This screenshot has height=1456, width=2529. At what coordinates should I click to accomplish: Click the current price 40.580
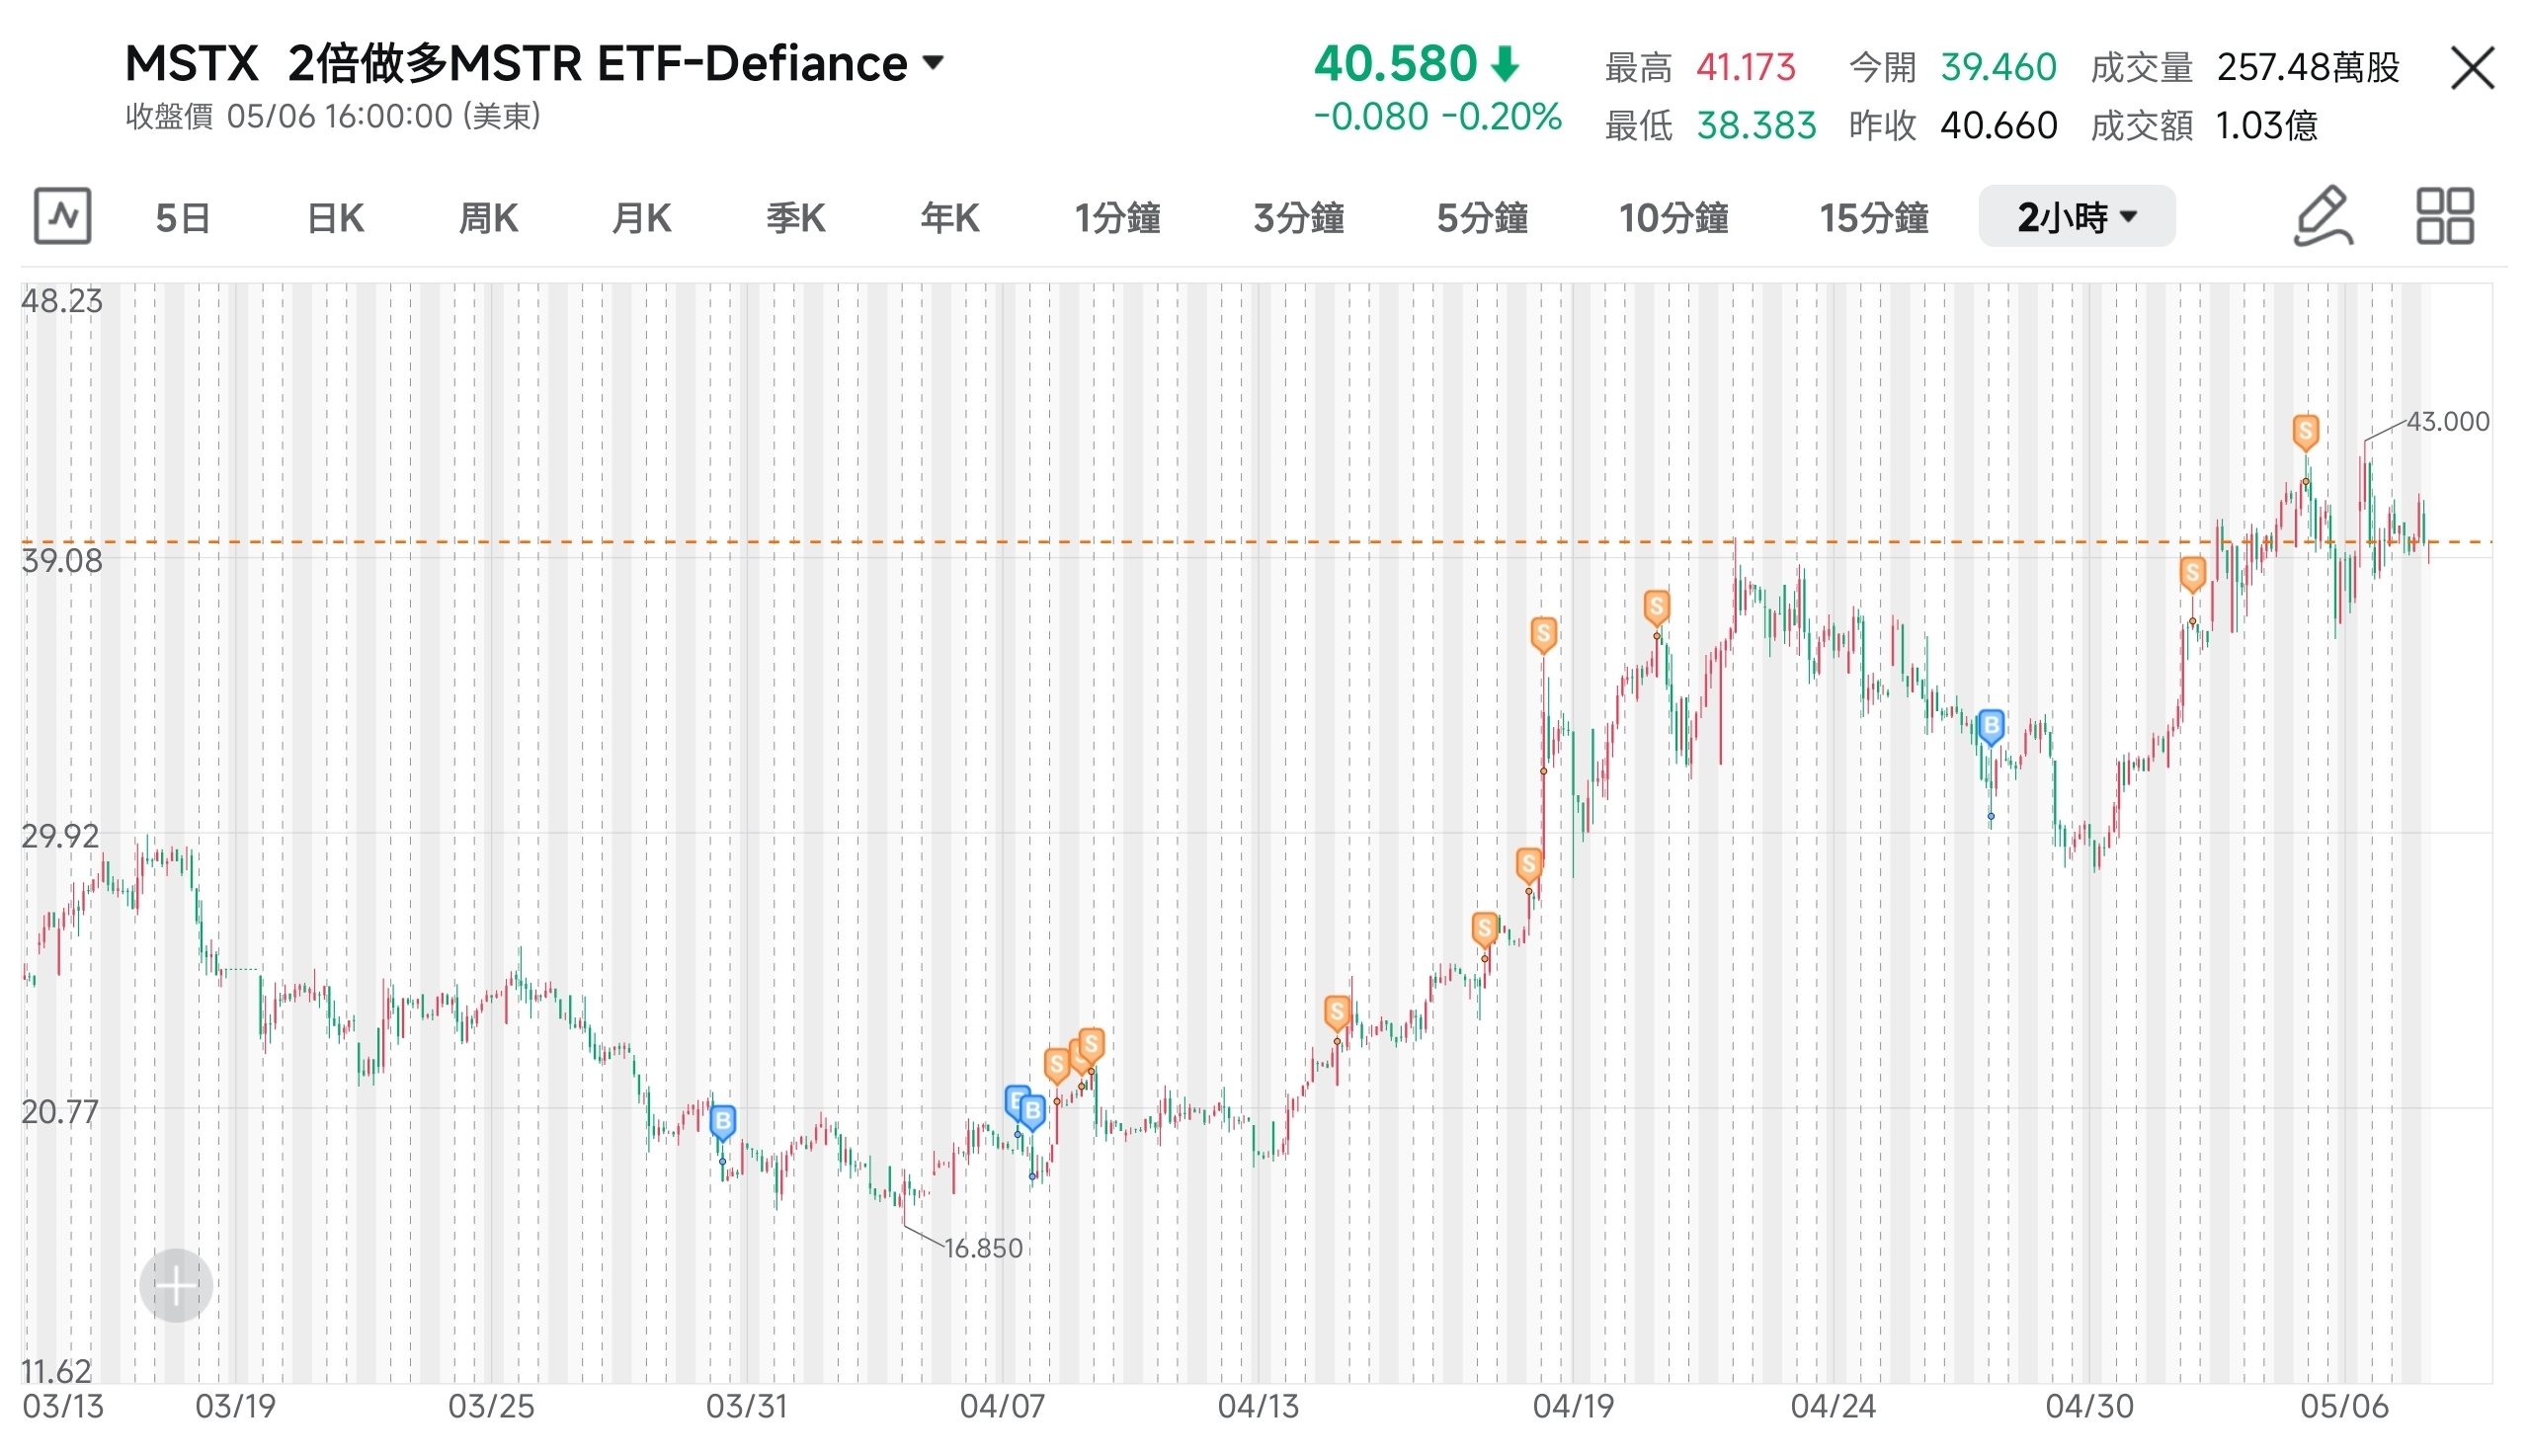pos(1395,64)
